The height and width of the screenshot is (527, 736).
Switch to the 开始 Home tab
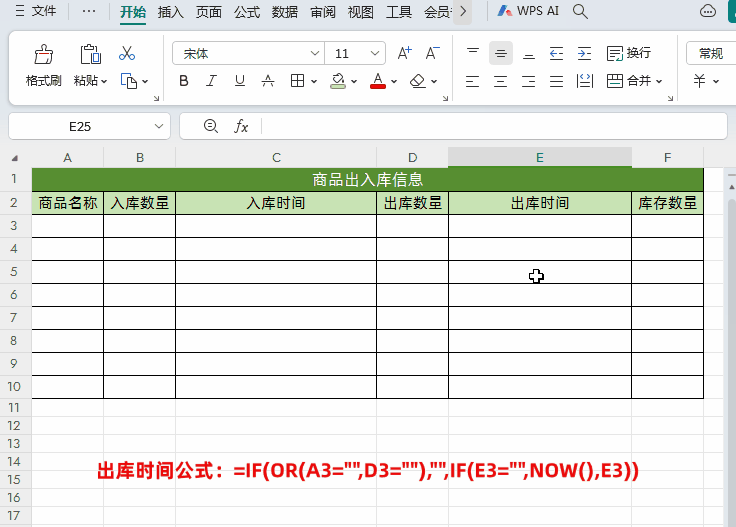click(x=133, y=12)
